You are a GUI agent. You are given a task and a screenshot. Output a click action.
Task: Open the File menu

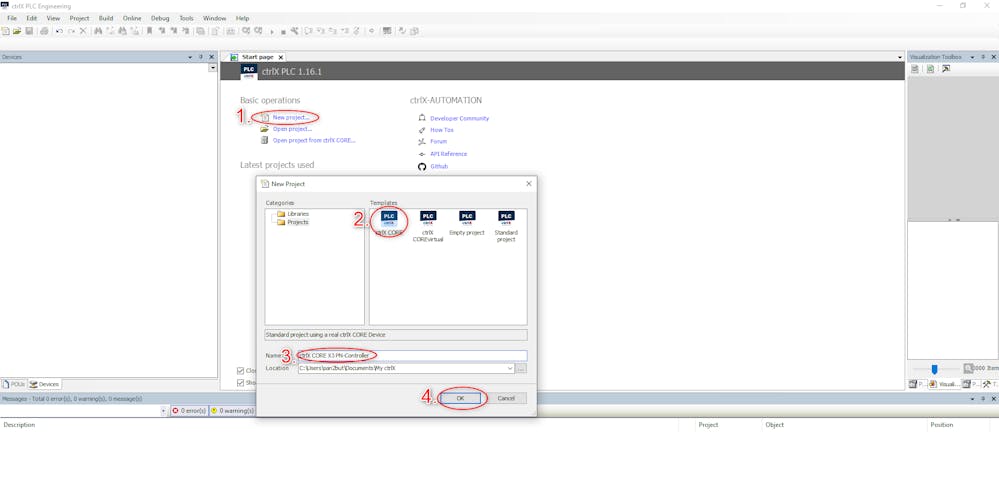12,18
